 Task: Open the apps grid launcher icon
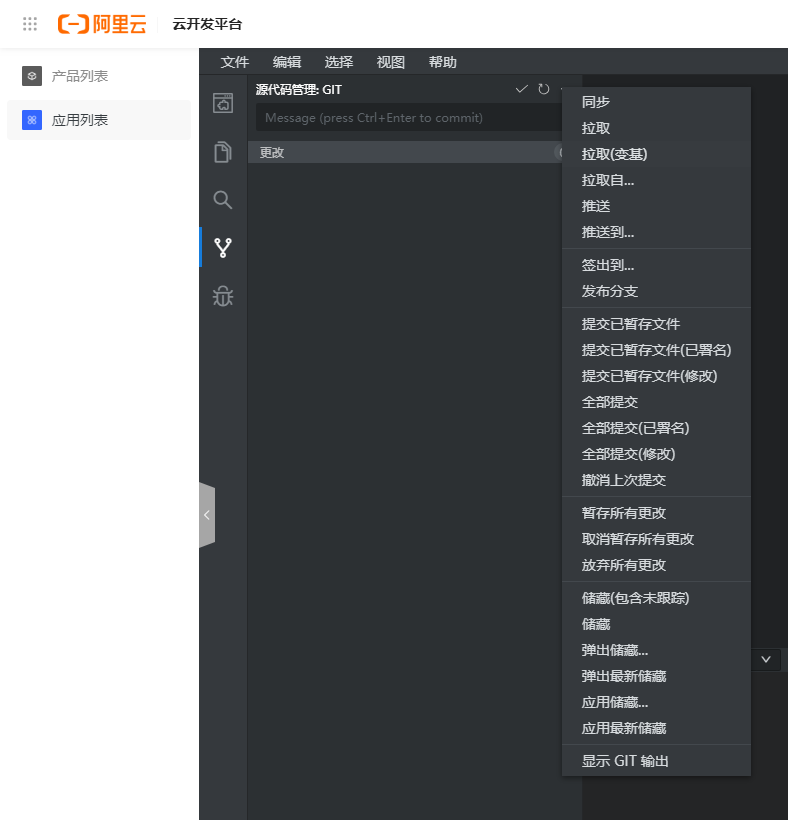(x=30, y=24)
